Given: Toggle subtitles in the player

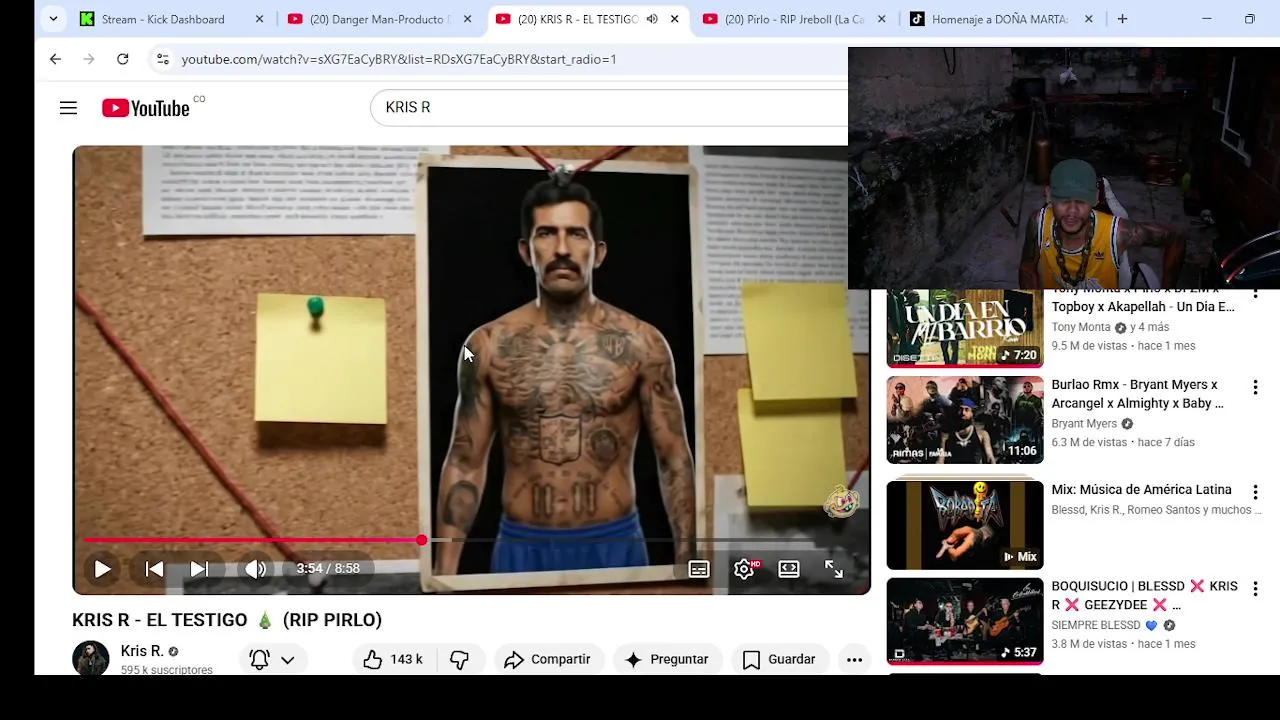Looking at the screenshot, I should (699, 569).
